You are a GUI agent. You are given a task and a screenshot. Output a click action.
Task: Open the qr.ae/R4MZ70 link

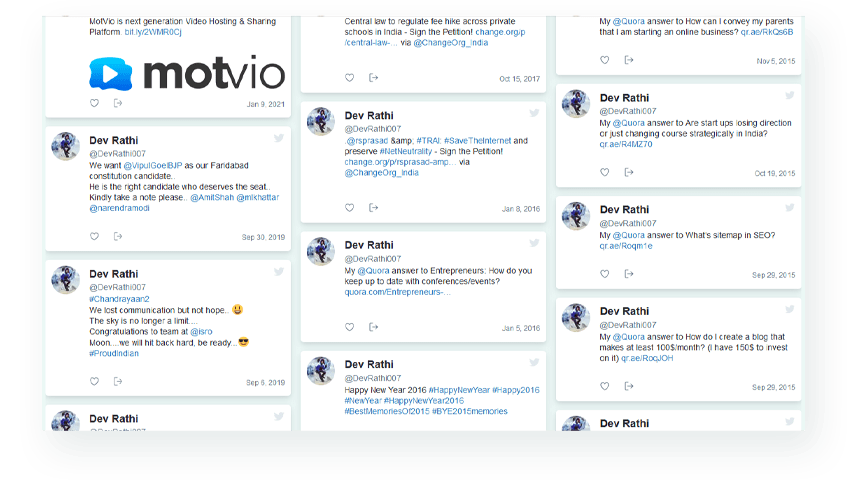click(x=626, y=144)
